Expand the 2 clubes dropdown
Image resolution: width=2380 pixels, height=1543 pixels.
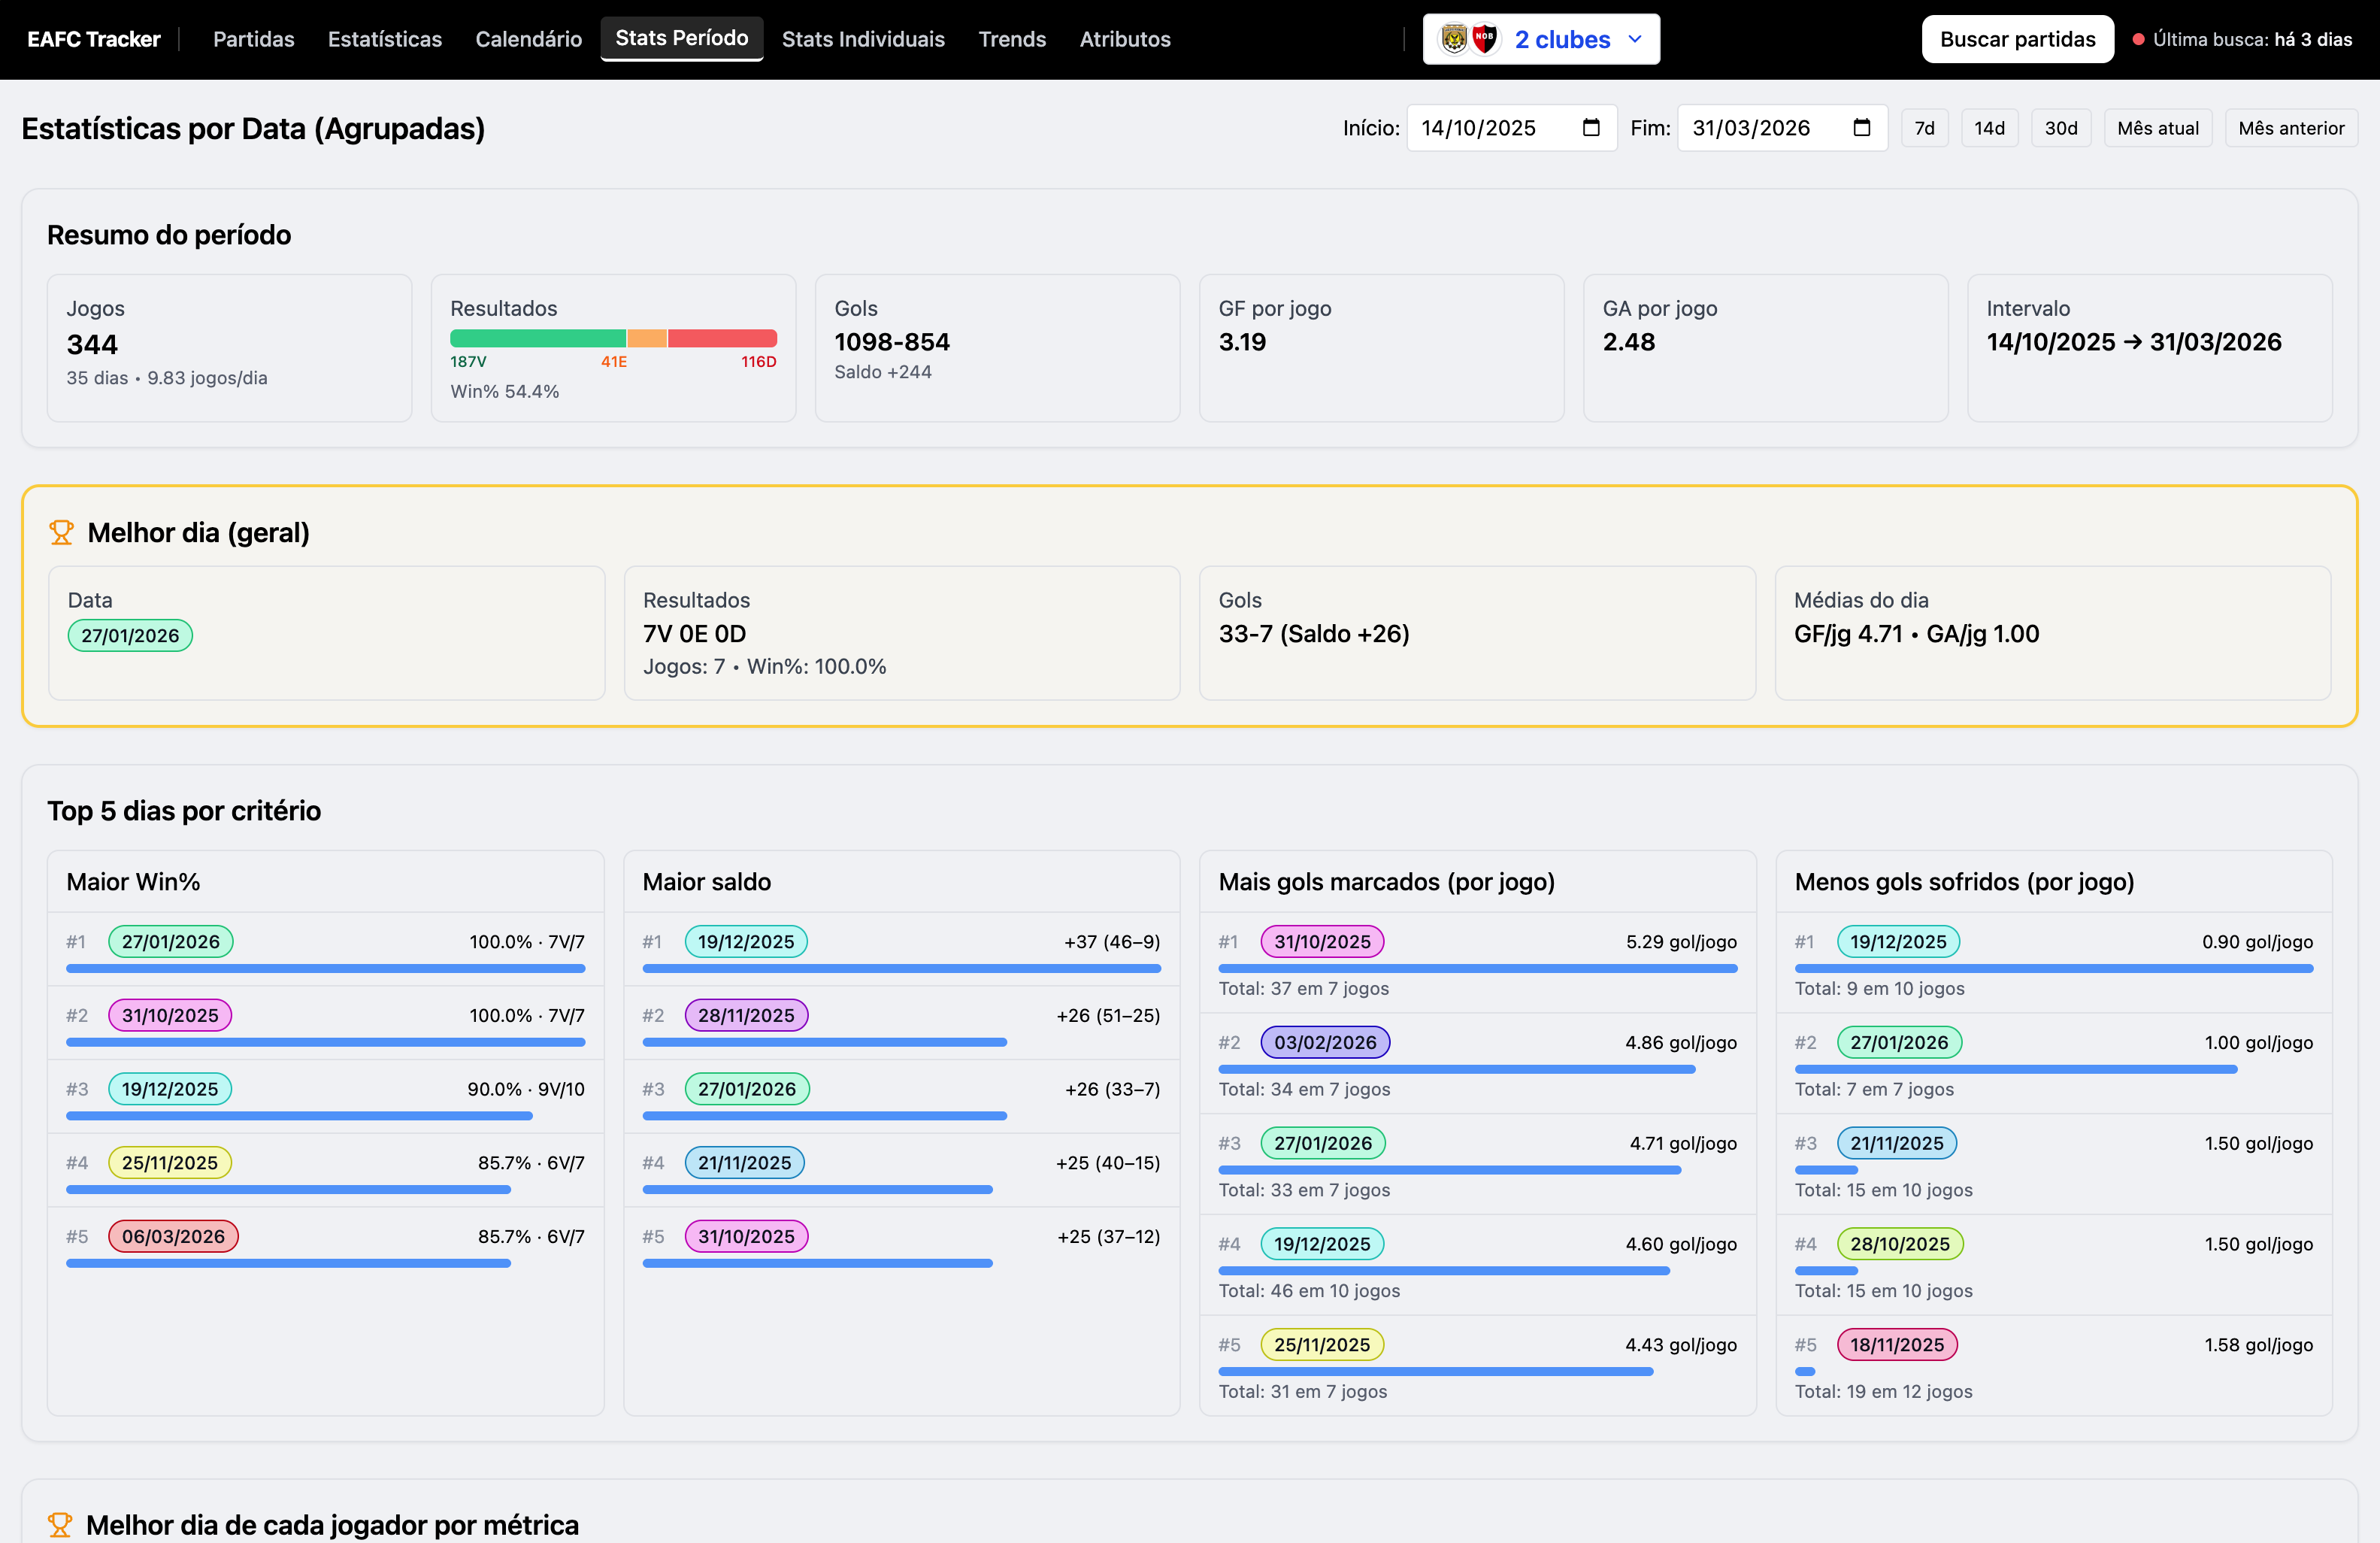[x=1561, y=39]
